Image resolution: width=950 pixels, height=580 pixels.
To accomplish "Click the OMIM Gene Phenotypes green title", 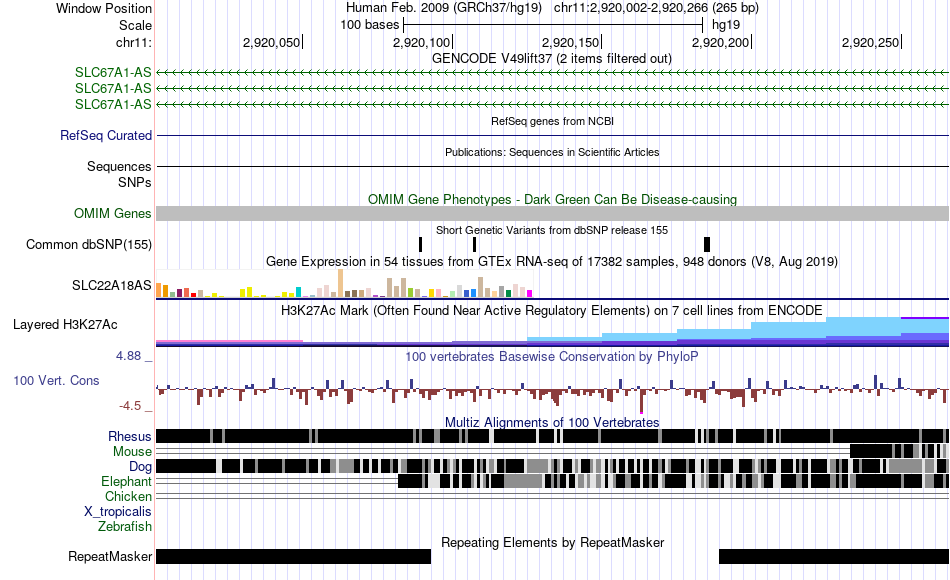I will (x=553, y=199).
